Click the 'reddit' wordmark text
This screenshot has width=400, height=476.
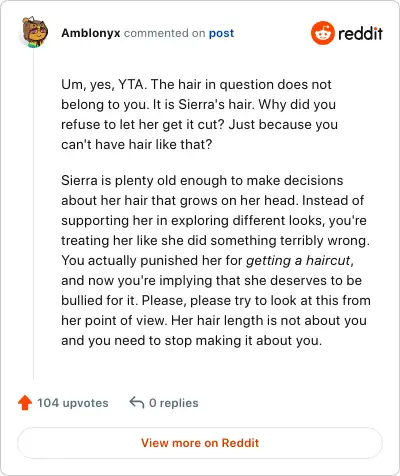point(360,33)
